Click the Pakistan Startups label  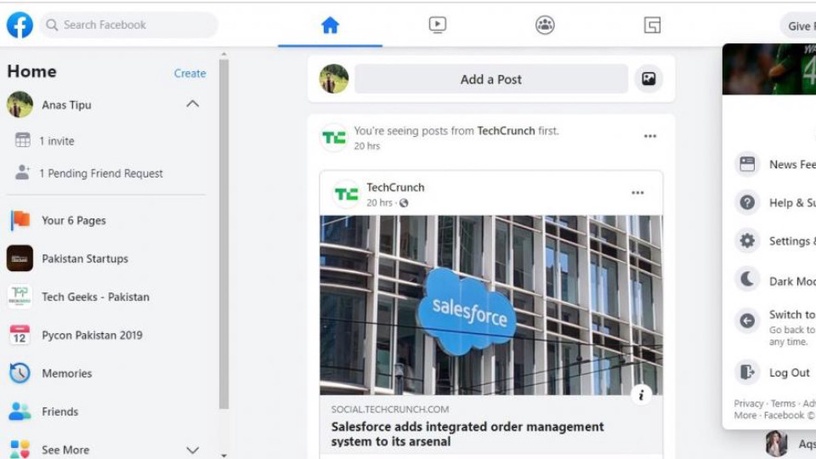[85, 259]
